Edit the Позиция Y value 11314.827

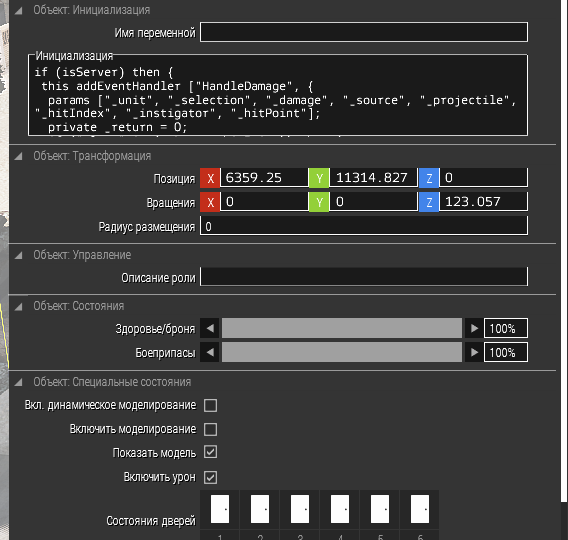(x=373, y=177)
